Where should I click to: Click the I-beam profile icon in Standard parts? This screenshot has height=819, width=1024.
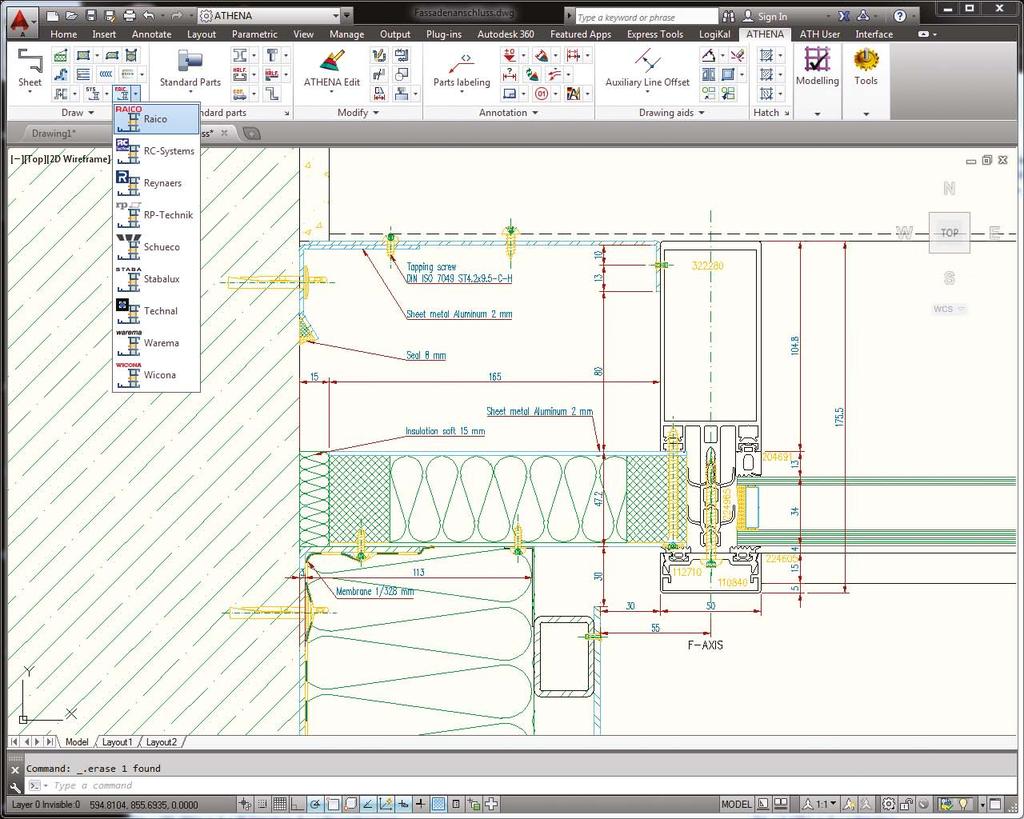tap(240, 56)
